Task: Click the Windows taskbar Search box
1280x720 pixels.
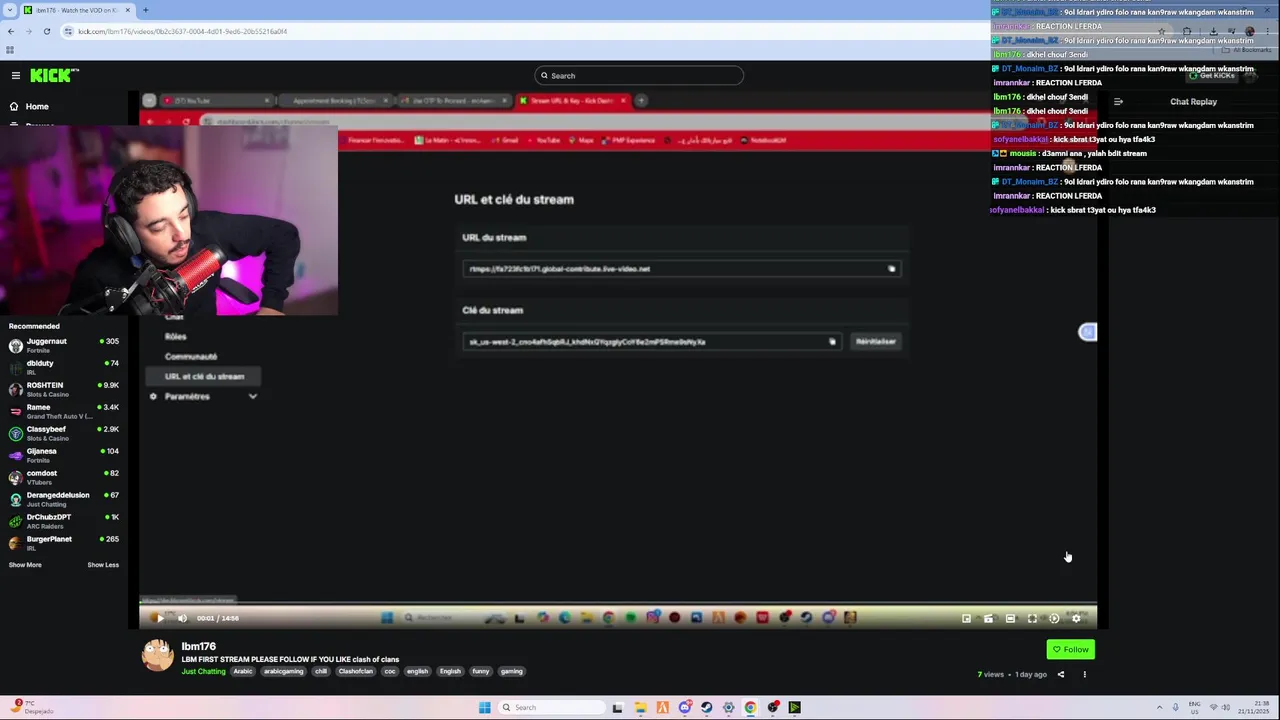Action: pos(550,707)
